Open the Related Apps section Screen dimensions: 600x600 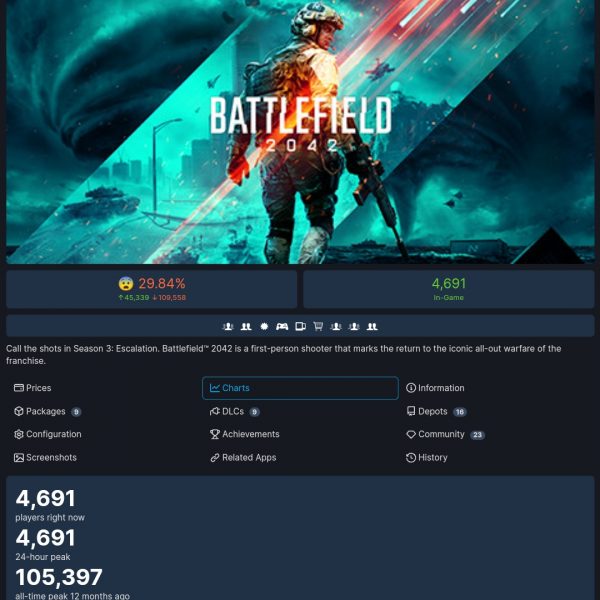(243, 458)
